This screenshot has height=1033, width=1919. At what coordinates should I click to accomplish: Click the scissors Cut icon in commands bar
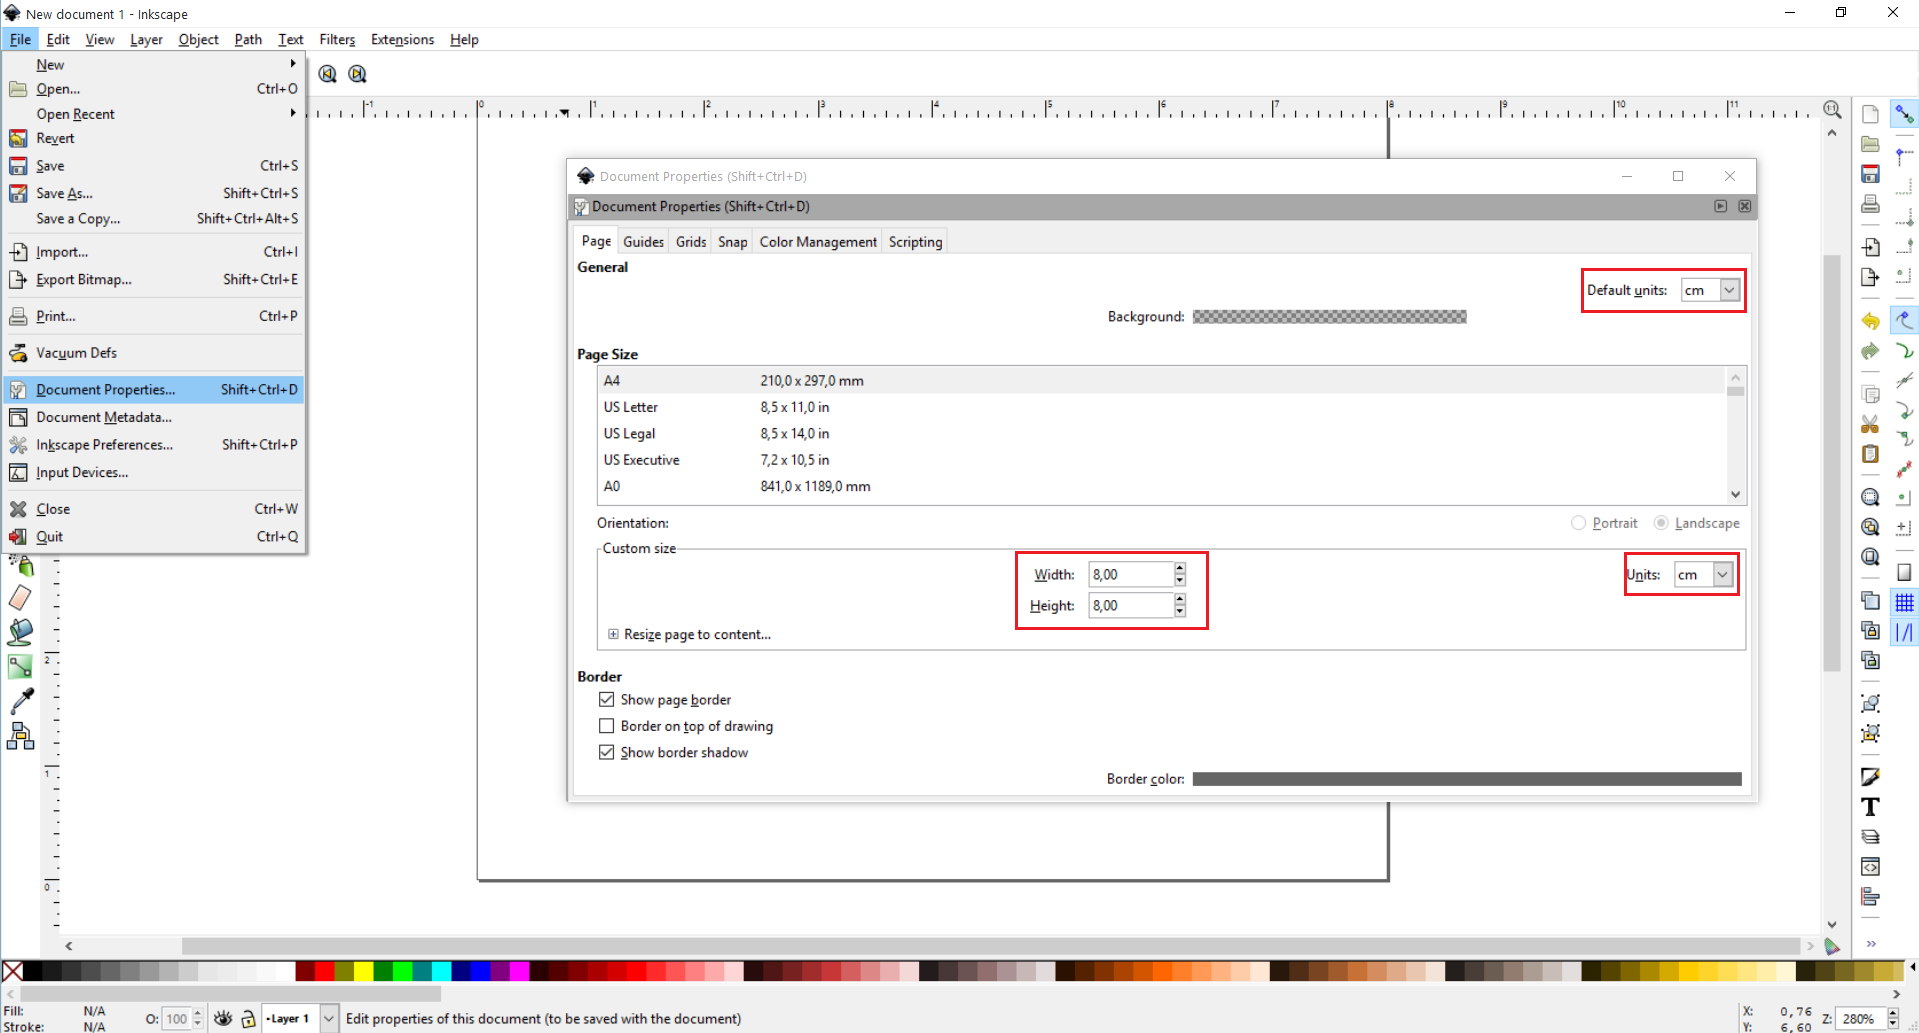point(1870,422)
